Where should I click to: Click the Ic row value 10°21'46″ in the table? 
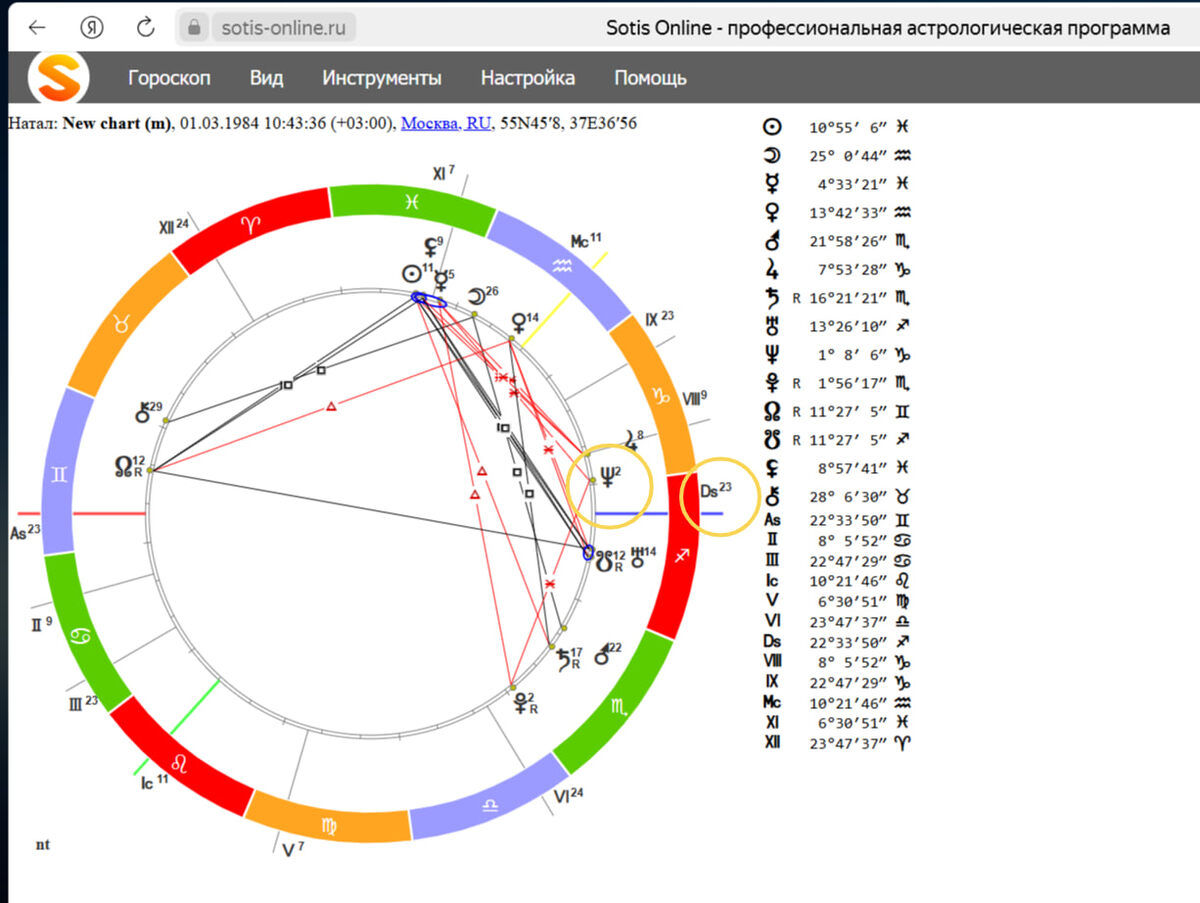(x=847, y=580)
